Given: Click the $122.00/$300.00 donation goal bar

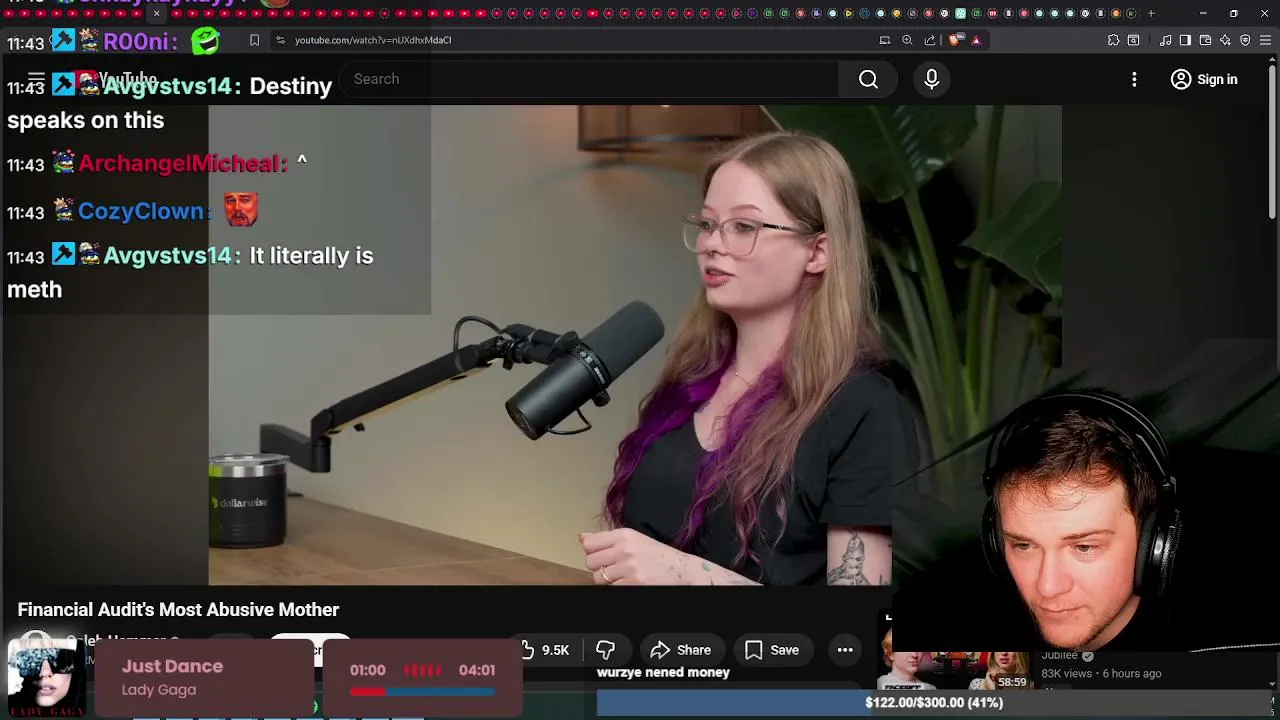Looking at the screenshot, I should tap(933, 703).
